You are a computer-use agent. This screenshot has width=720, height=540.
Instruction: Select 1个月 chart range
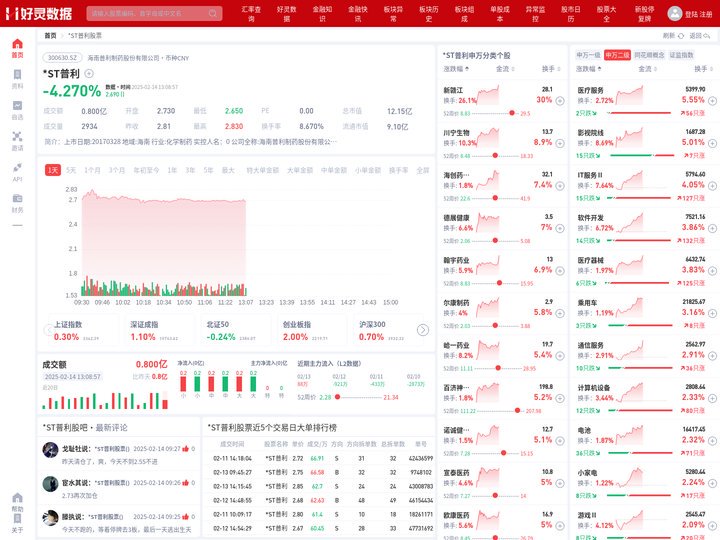[x=92, y=170]
